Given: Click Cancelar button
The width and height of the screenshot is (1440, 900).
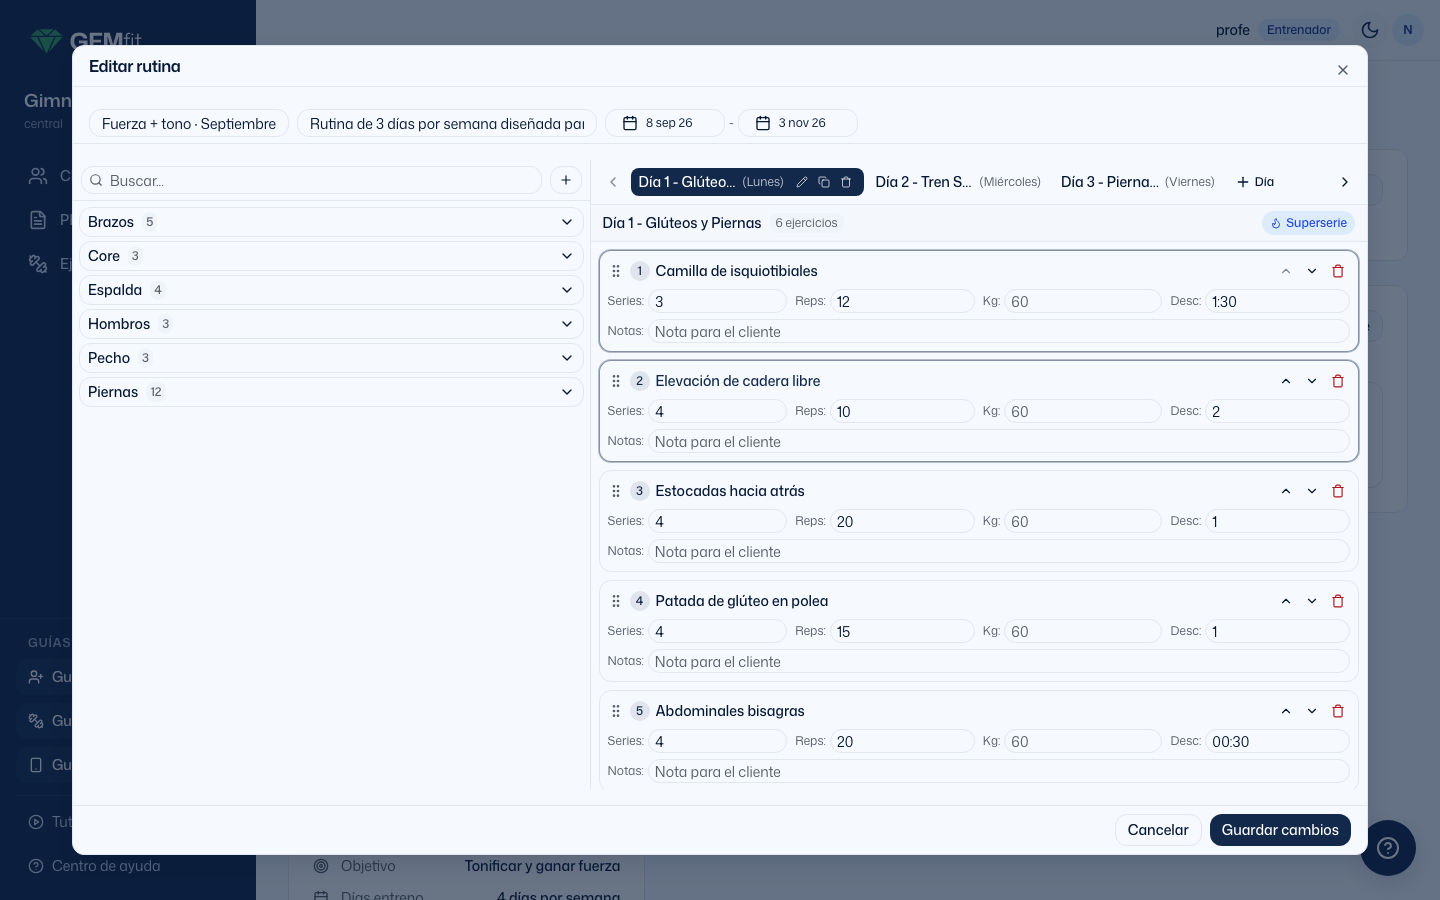Looking at the screenshot, I should (x=1158, y=830).
